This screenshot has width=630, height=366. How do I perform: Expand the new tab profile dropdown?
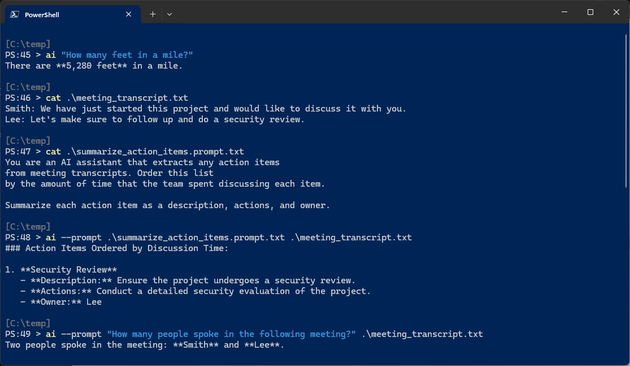pyautogui.click(x=170, y=14)
